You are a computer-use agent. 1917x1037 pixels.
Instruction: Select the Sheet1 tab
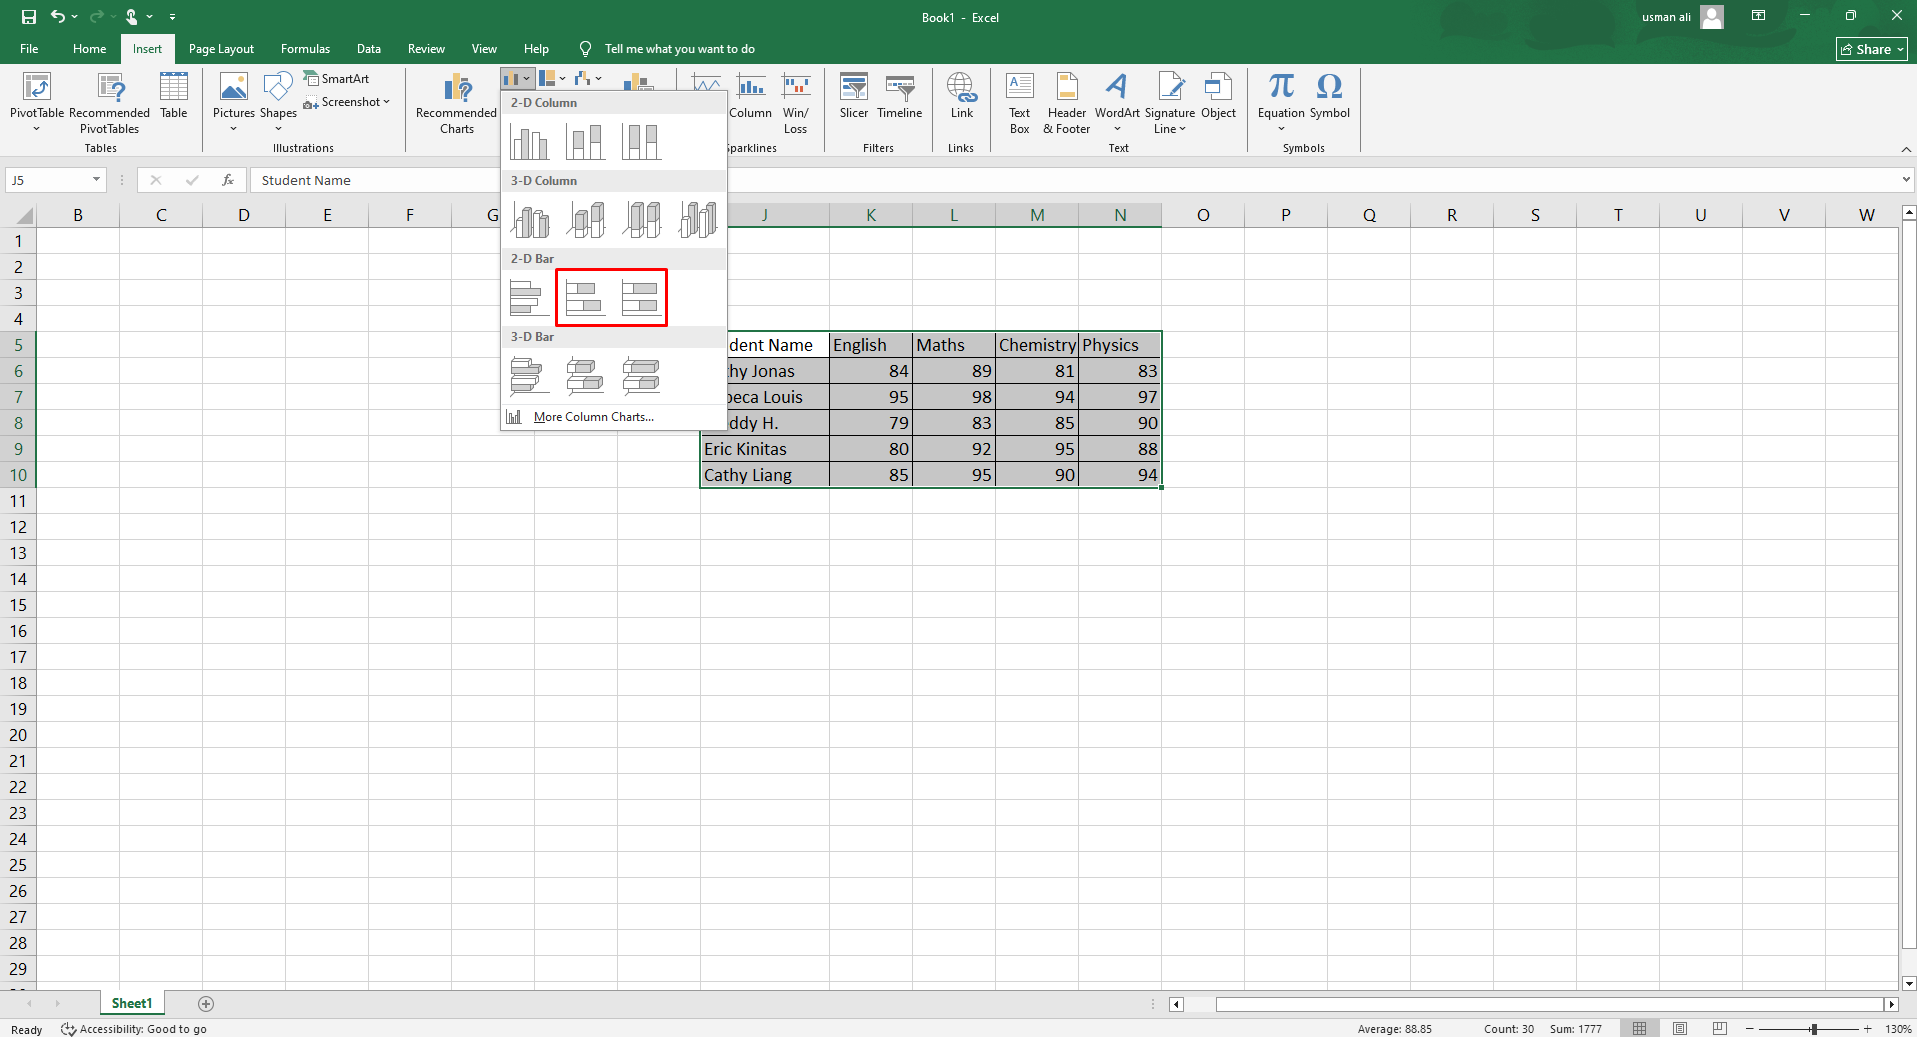tap(132, 1003)
